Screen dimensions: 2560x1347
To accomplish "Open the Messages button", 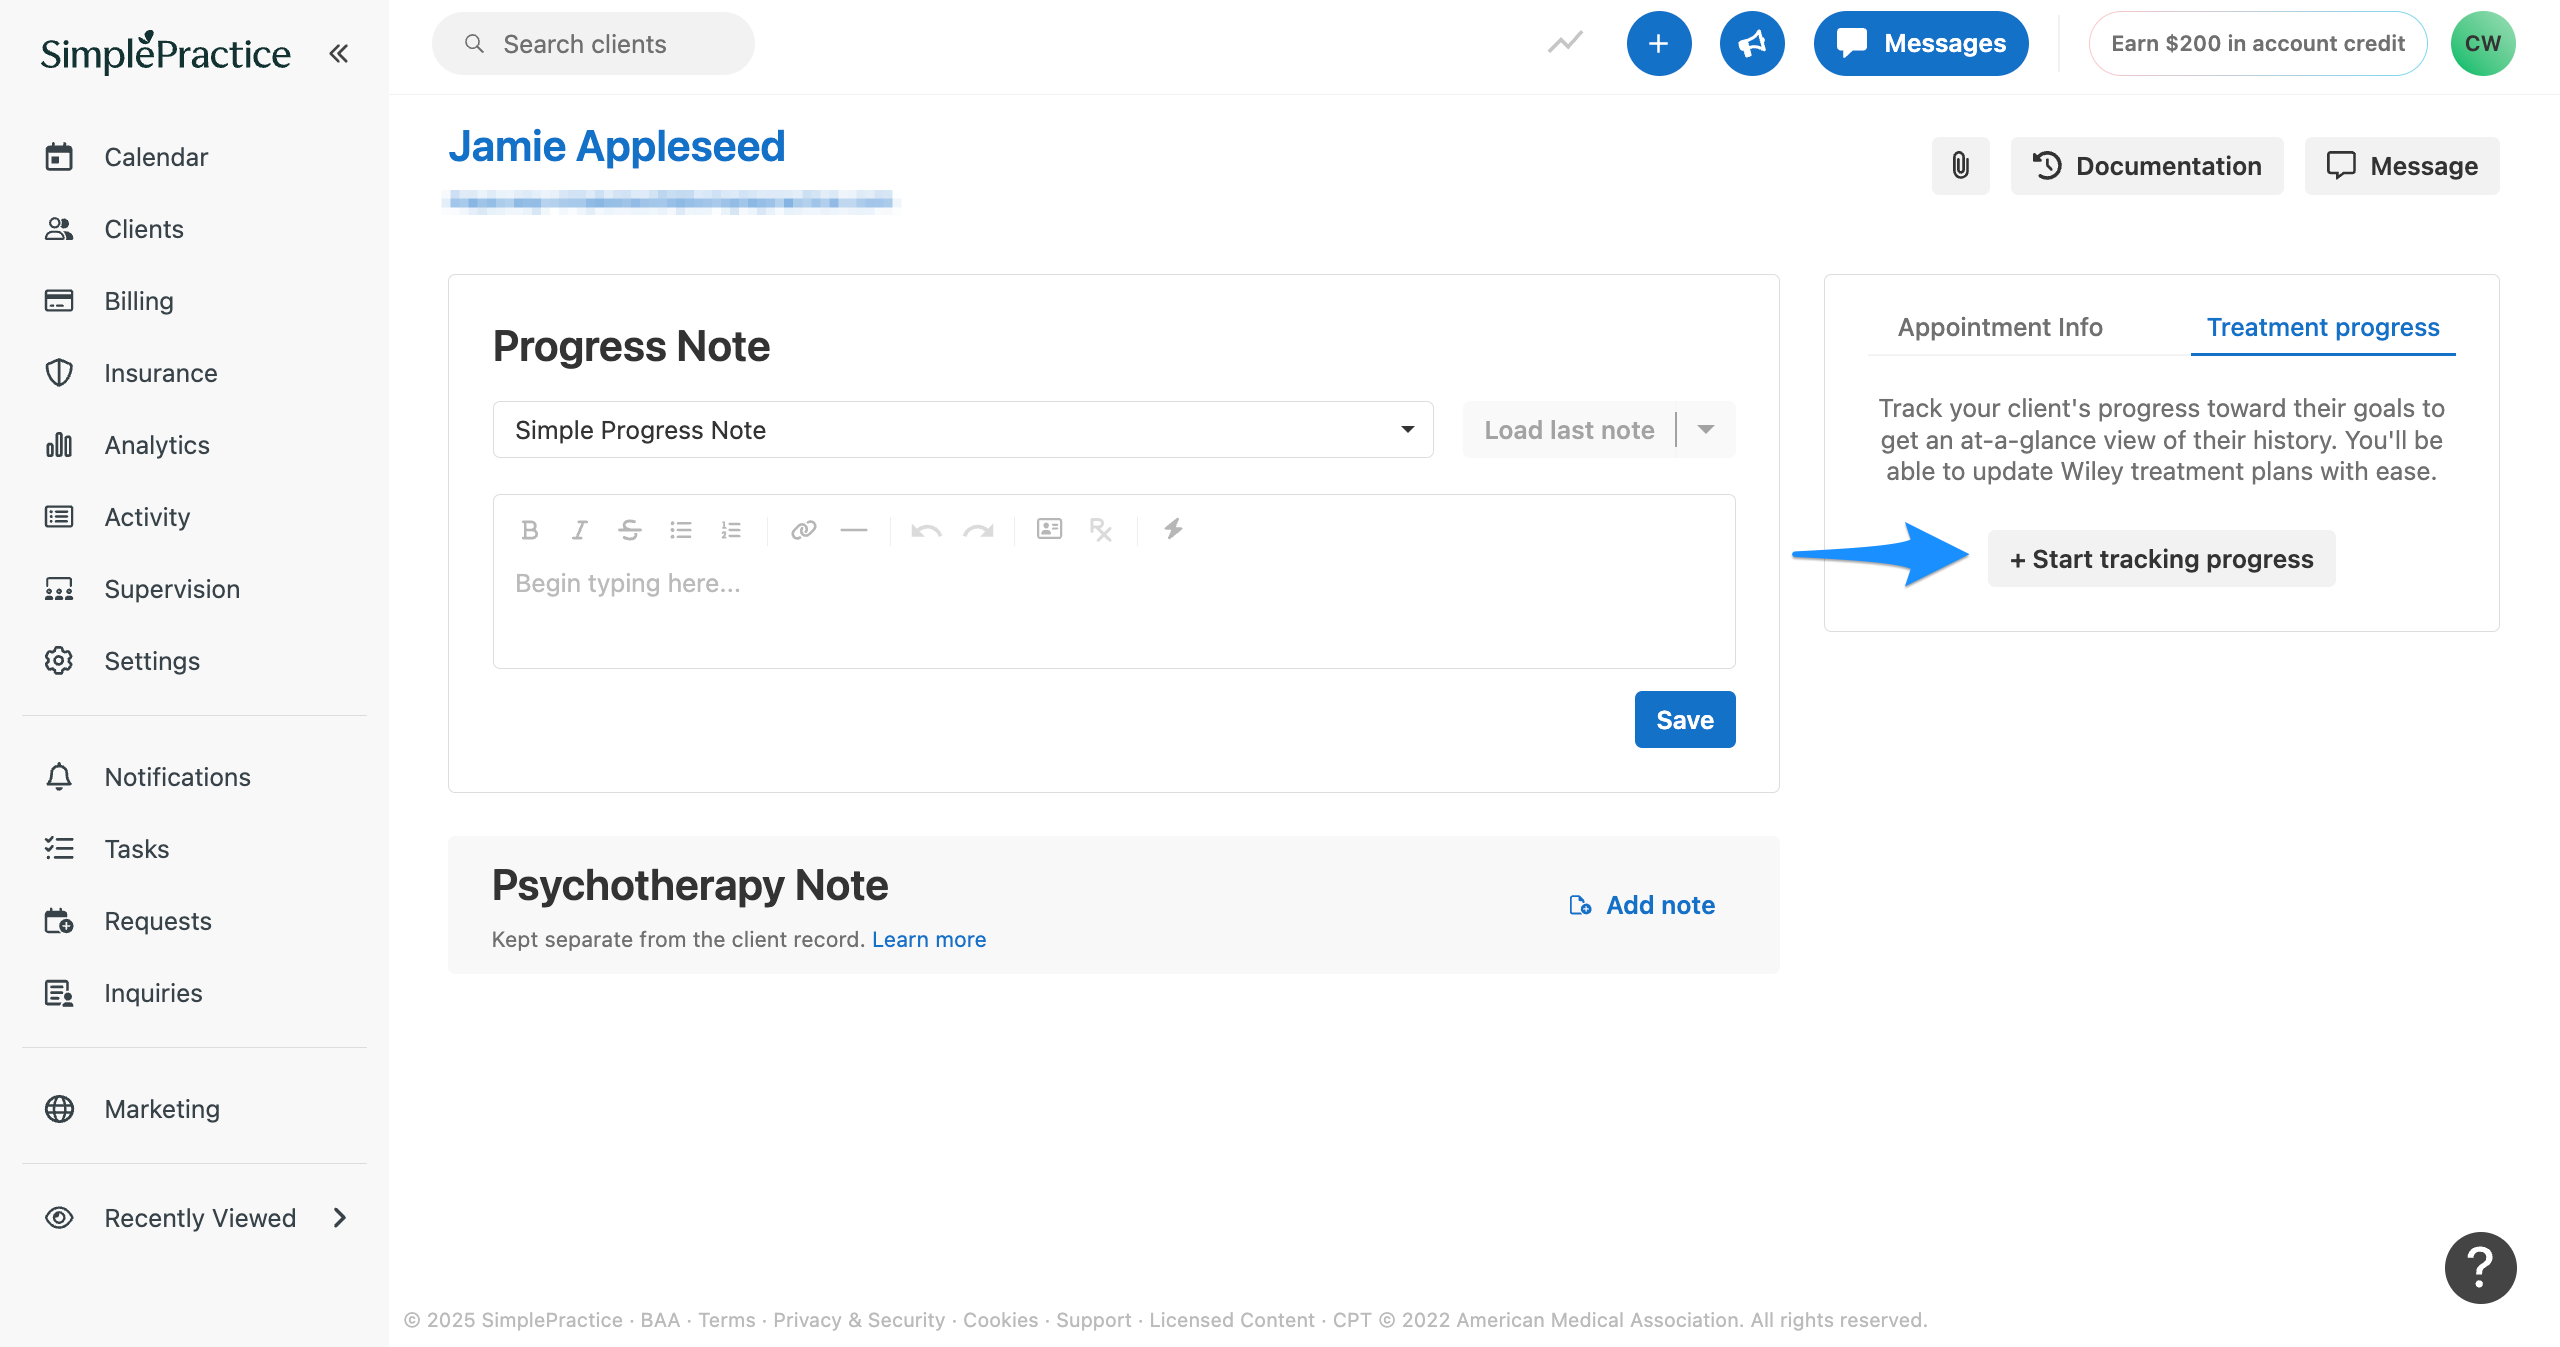I will tap(1921, 44).
